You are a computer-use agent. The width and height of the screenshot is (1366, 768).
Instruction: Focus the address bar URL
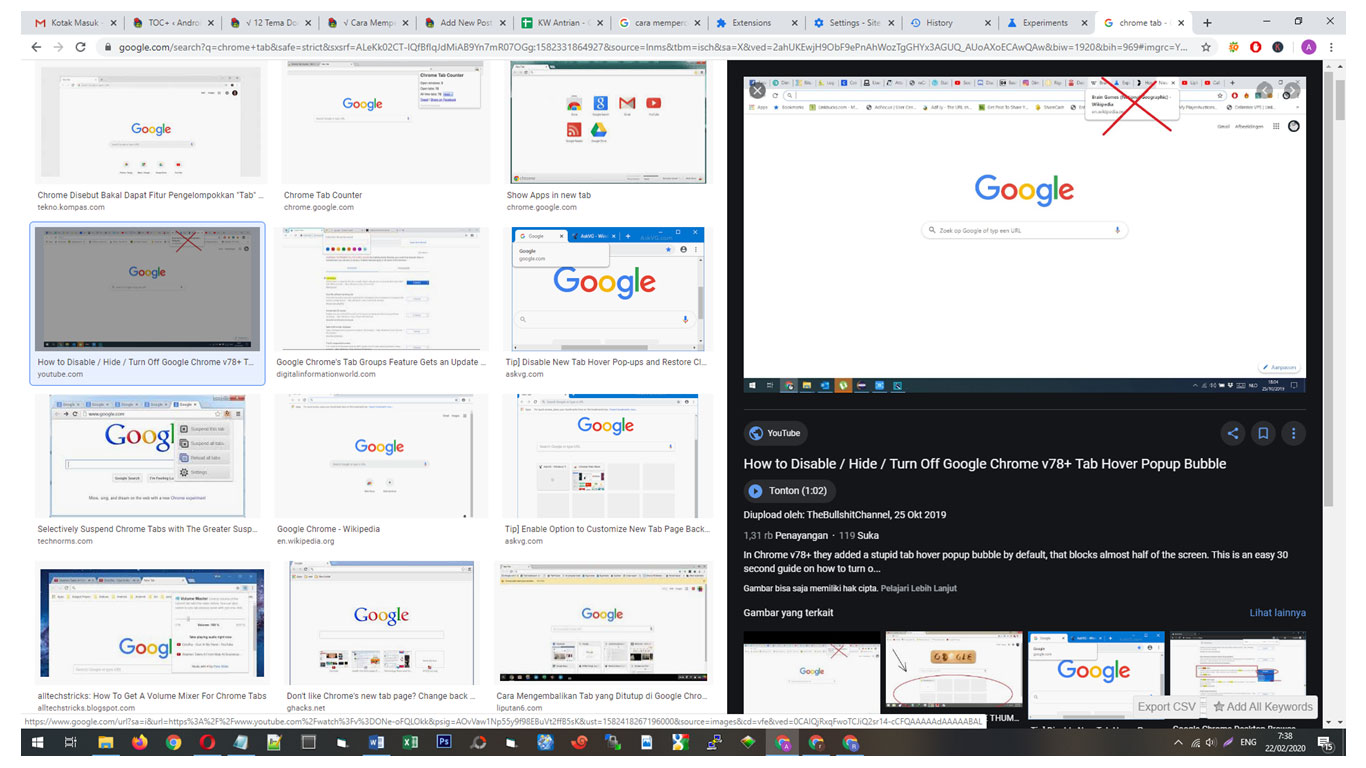[x=654, y=47]
